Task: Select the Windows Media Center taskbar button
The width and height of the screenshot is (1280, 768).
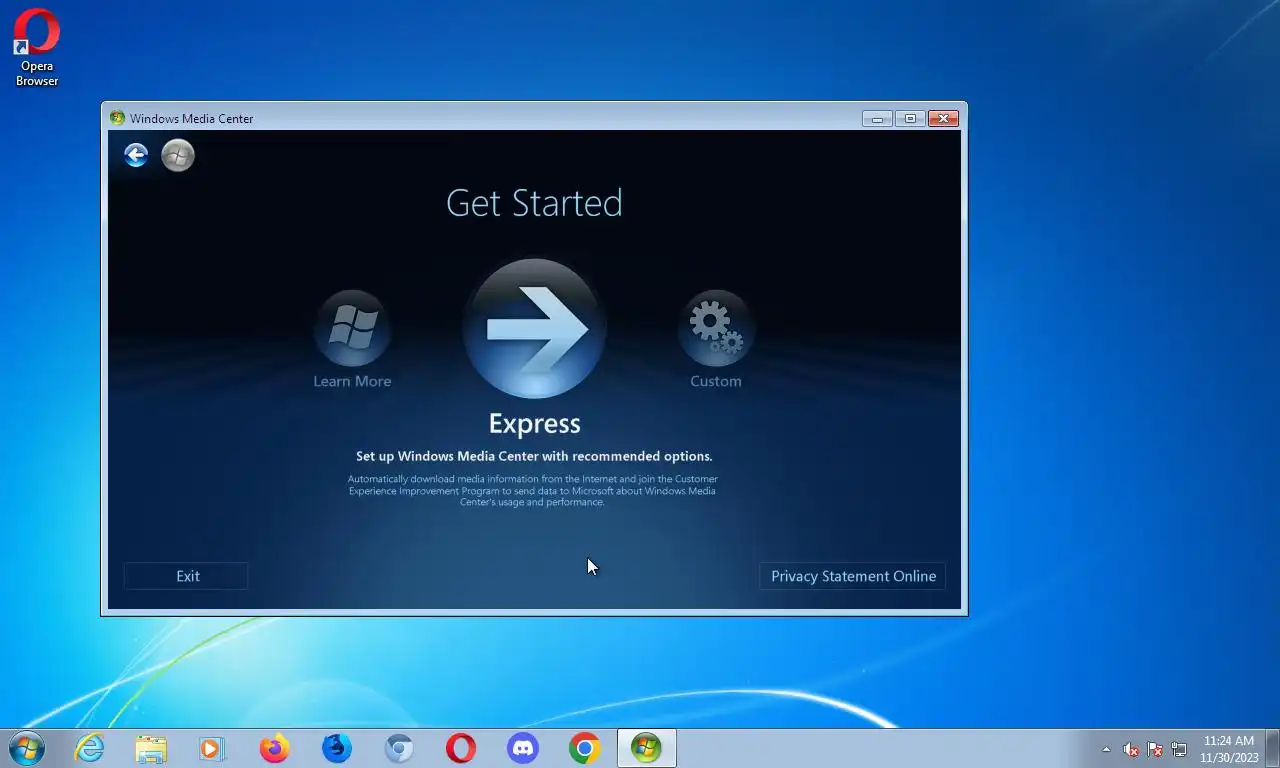Action: (x=647, y=748)
